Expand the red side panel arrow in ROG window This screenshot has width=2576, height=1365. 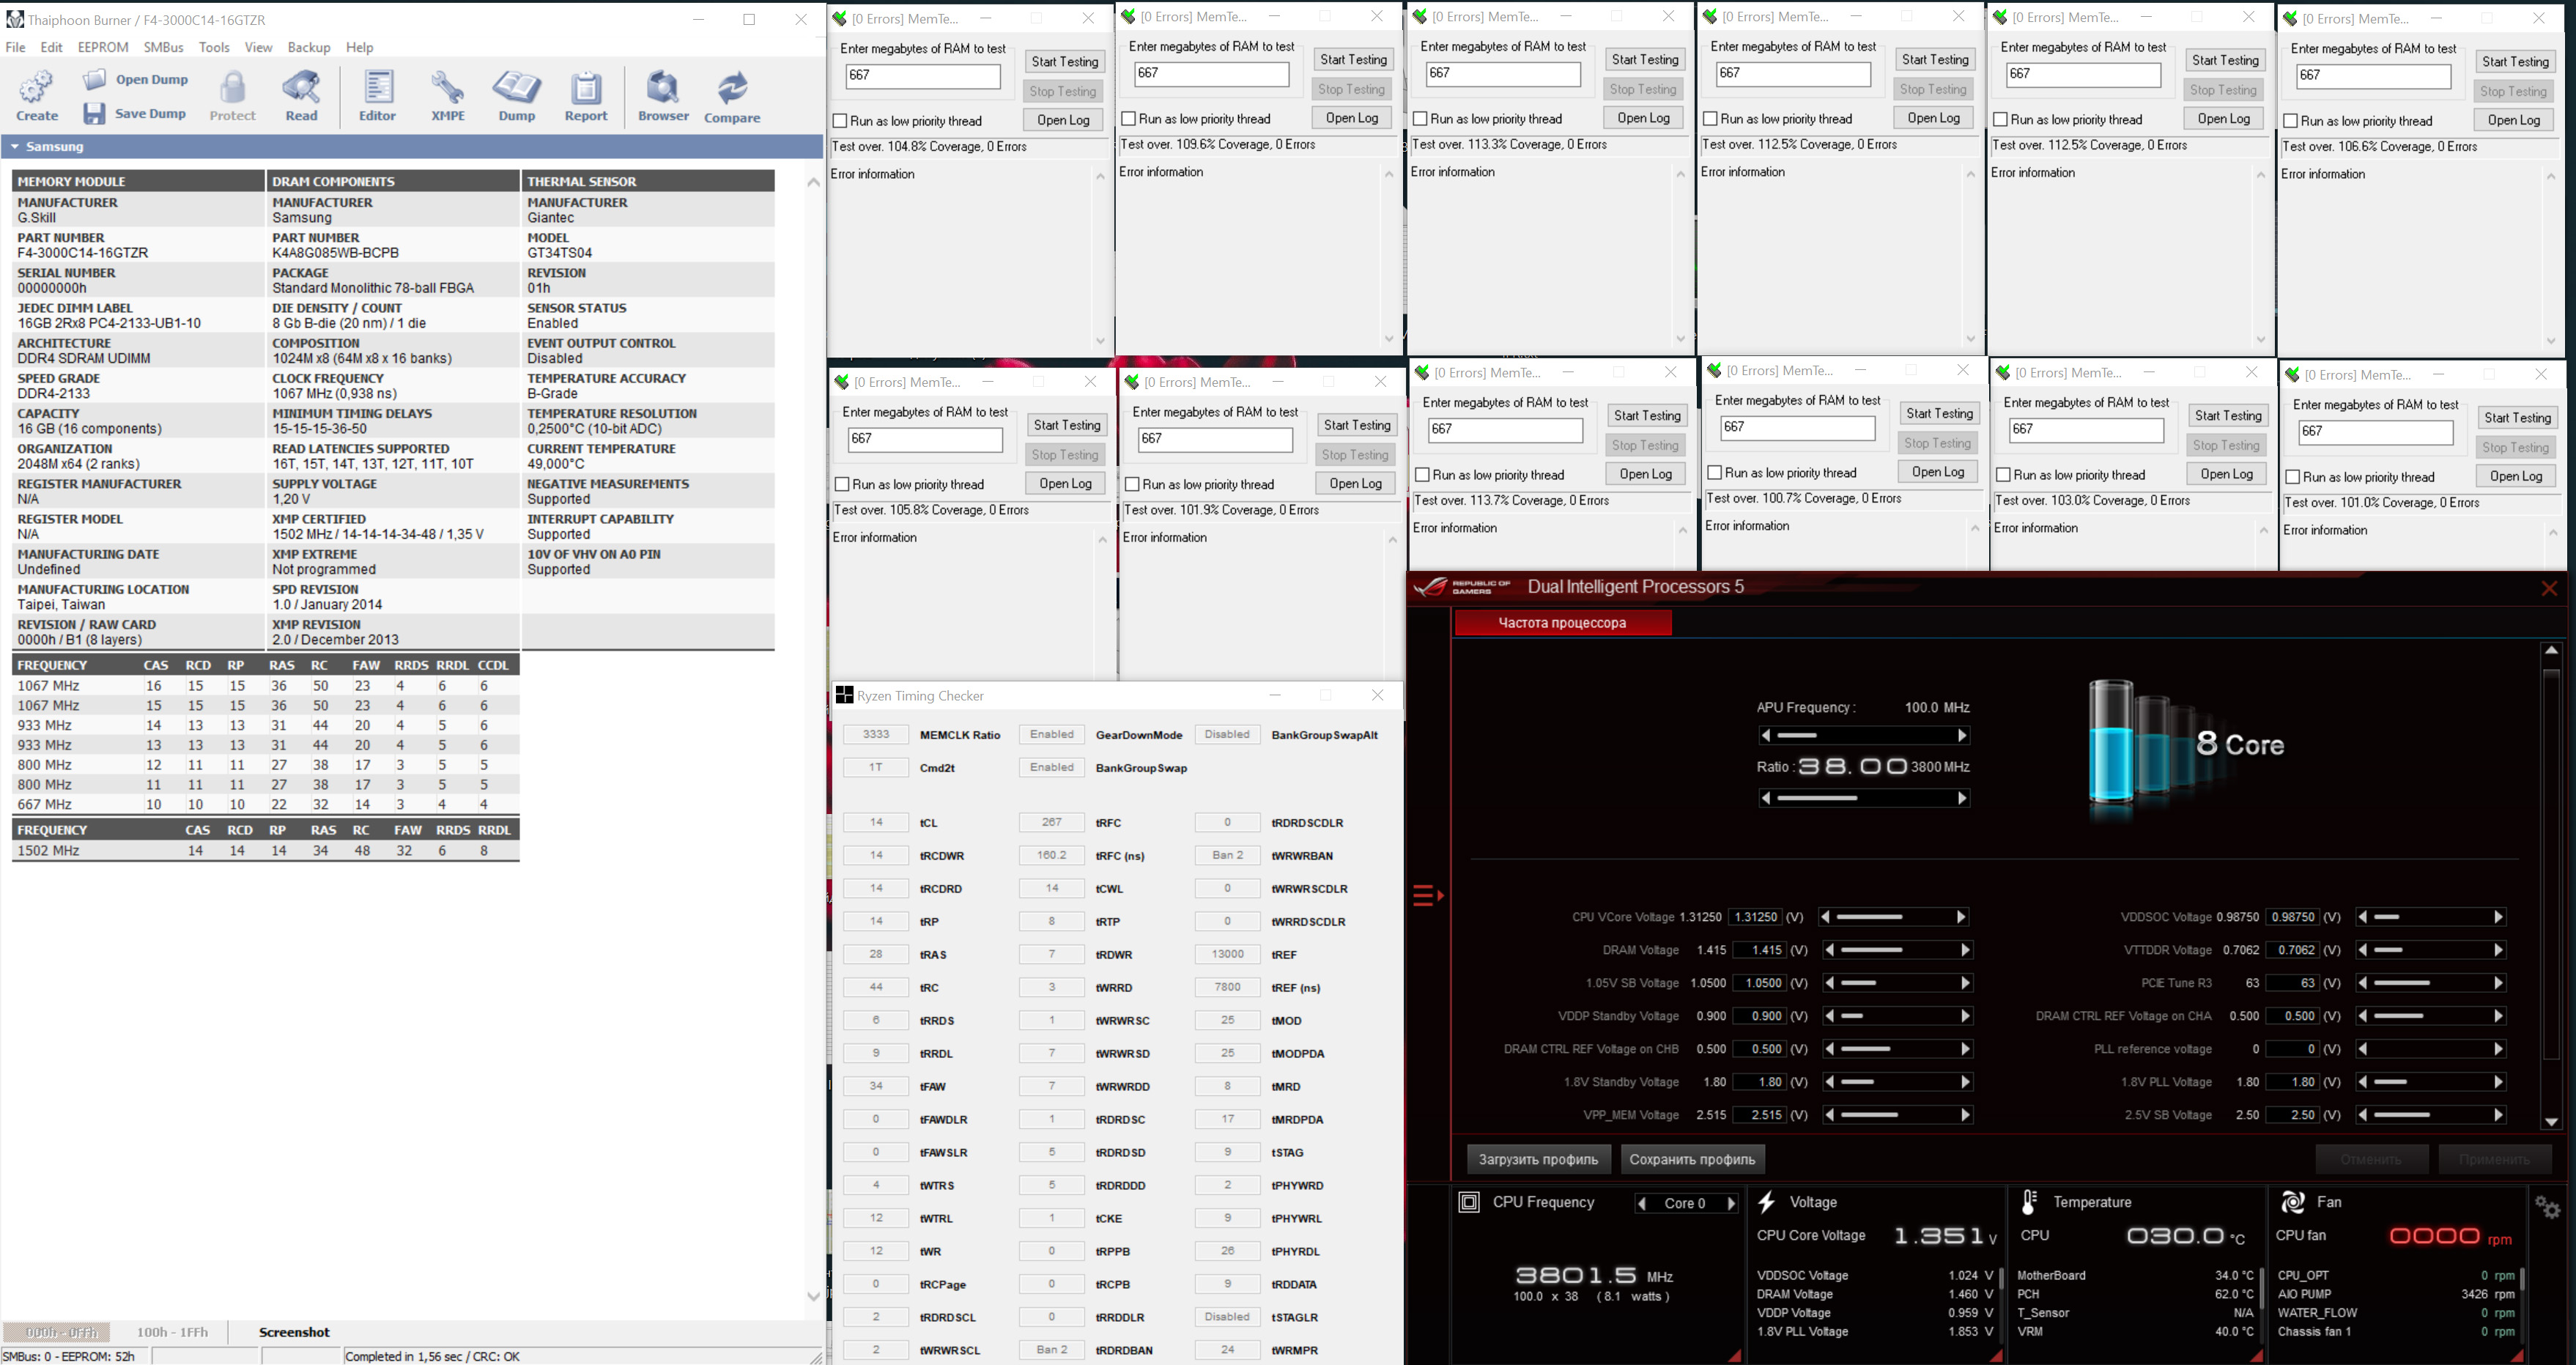click(1428, 895)
